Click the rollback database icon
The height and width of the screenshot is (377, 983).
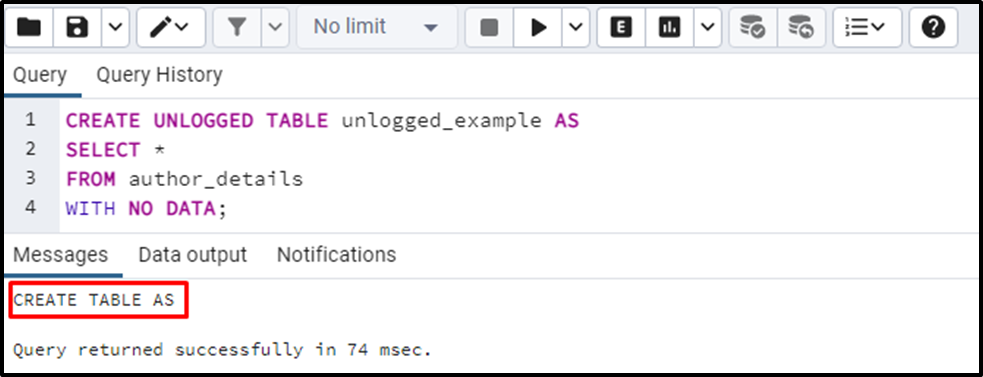click(x=801, y=27)
